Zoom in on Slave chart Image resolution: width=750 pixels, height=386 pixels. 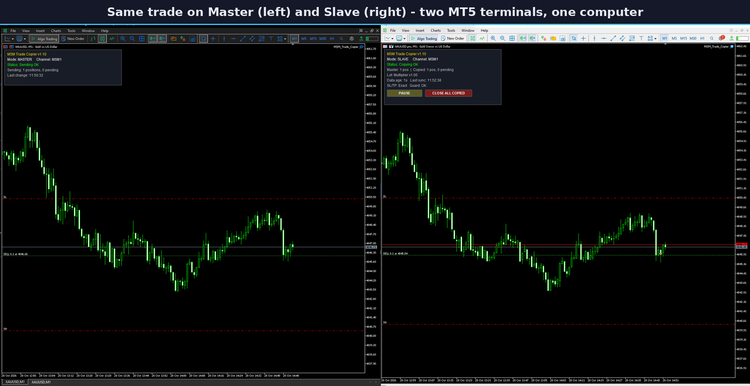pyautogui.click(x=493, y=38)
